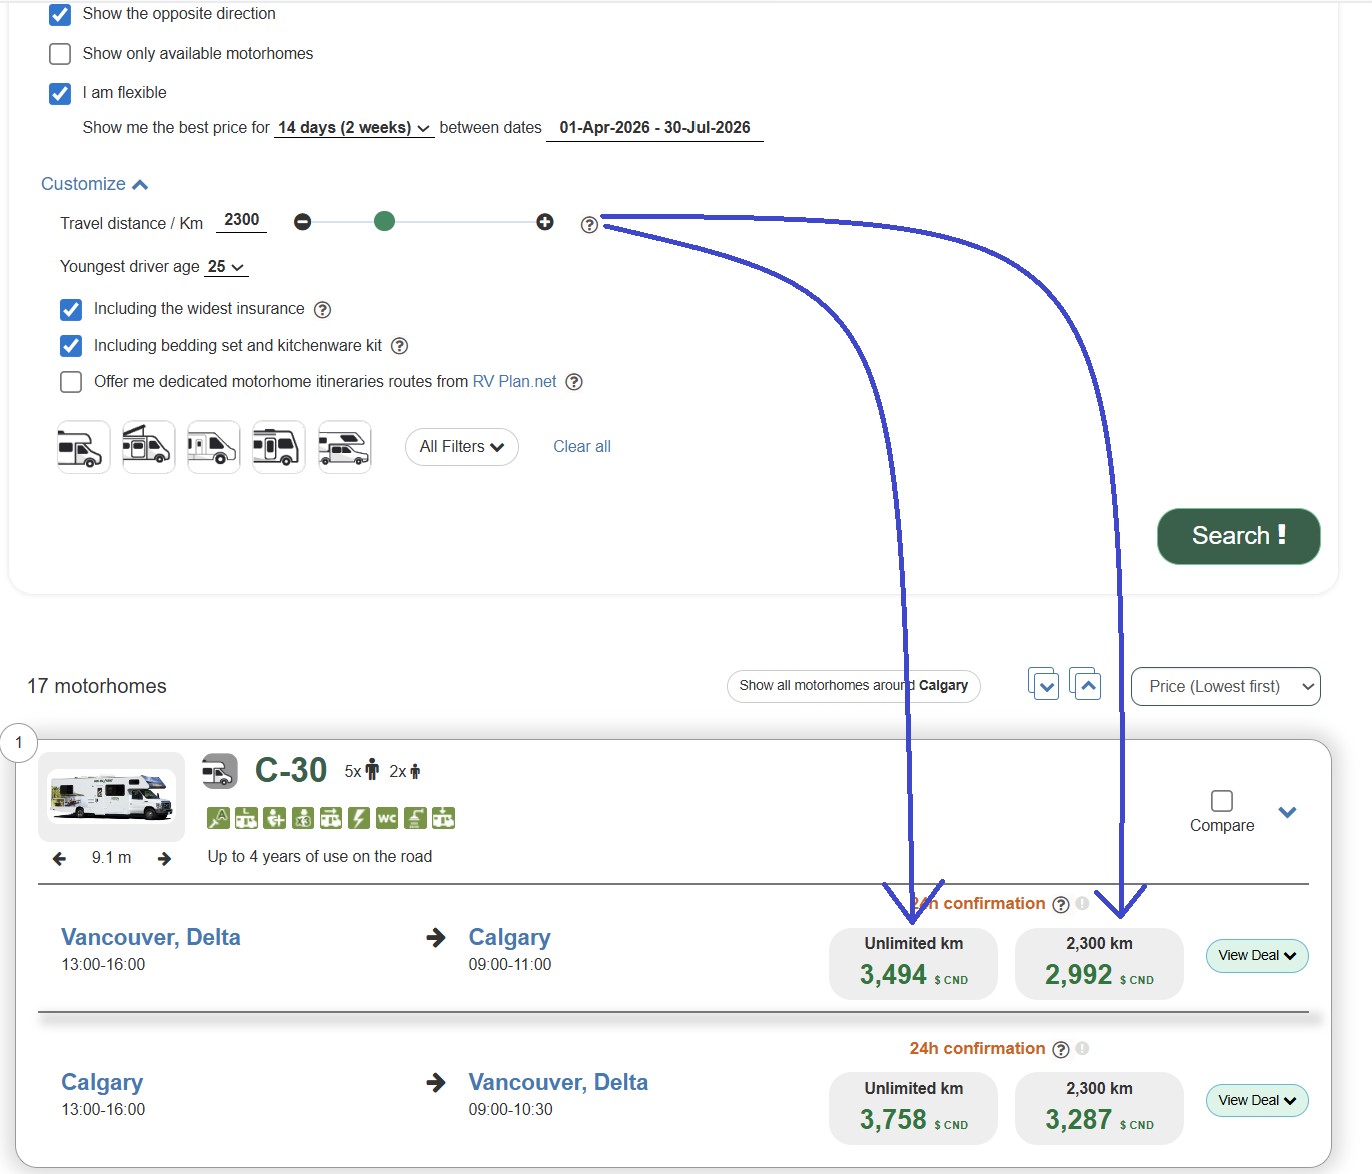Check Offer me dedicated motorhome itineraries routes

[x=70, y=381]
